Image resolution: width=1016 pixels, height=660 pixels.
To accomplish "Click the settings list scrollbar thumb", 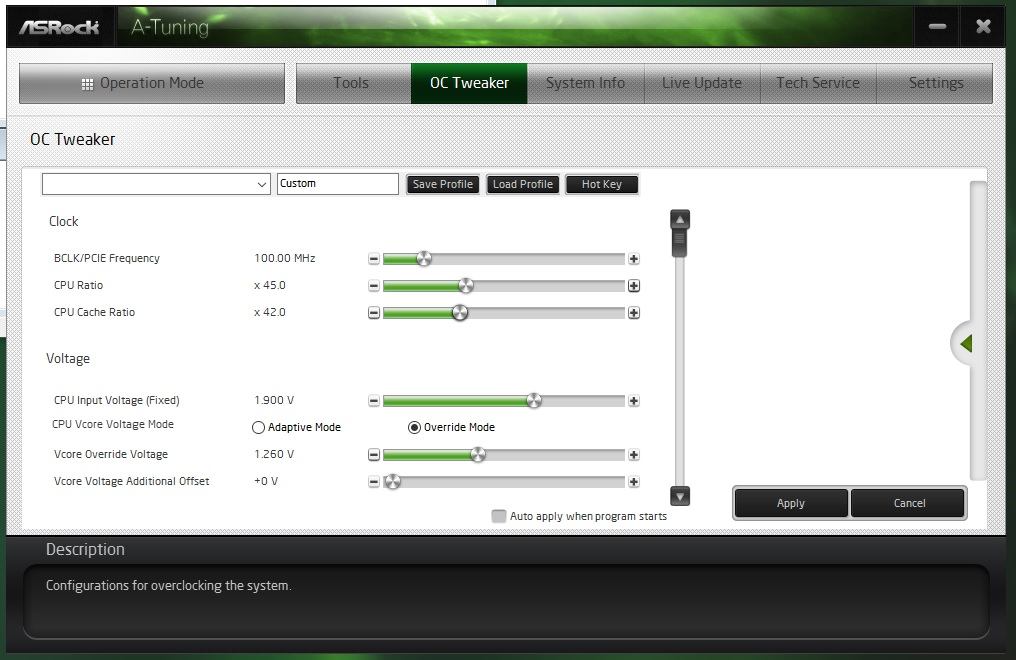I will click(680, 244).
